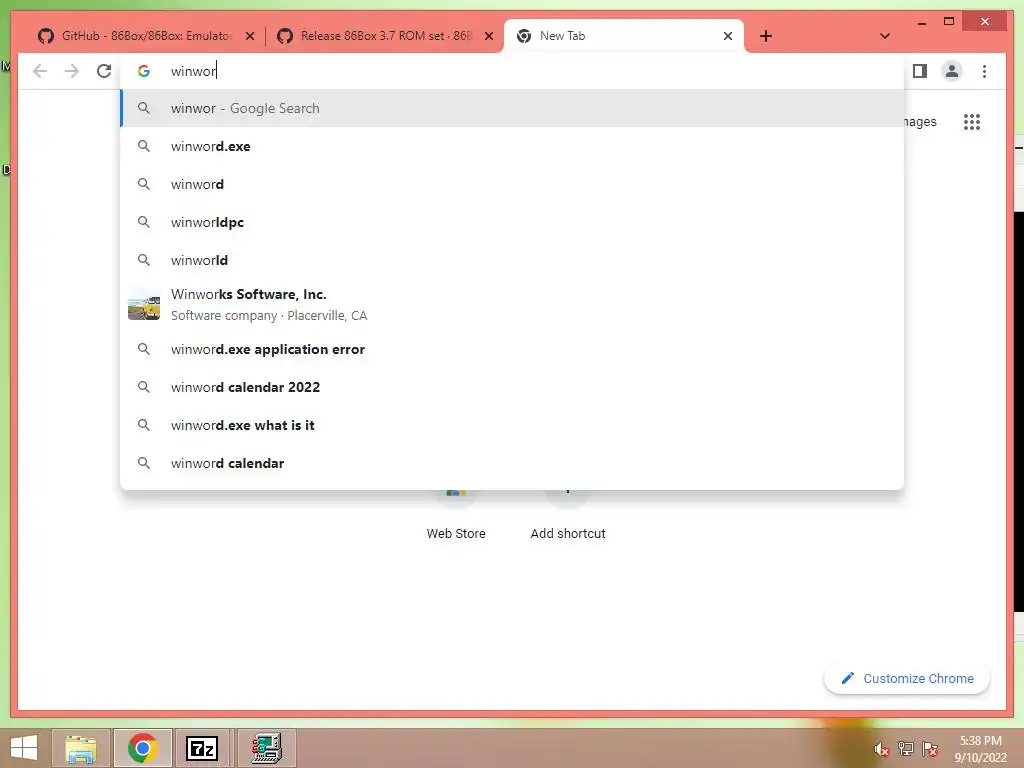
Task: Open 86Box emulator icon in taskbar
Action: point(266,748)
